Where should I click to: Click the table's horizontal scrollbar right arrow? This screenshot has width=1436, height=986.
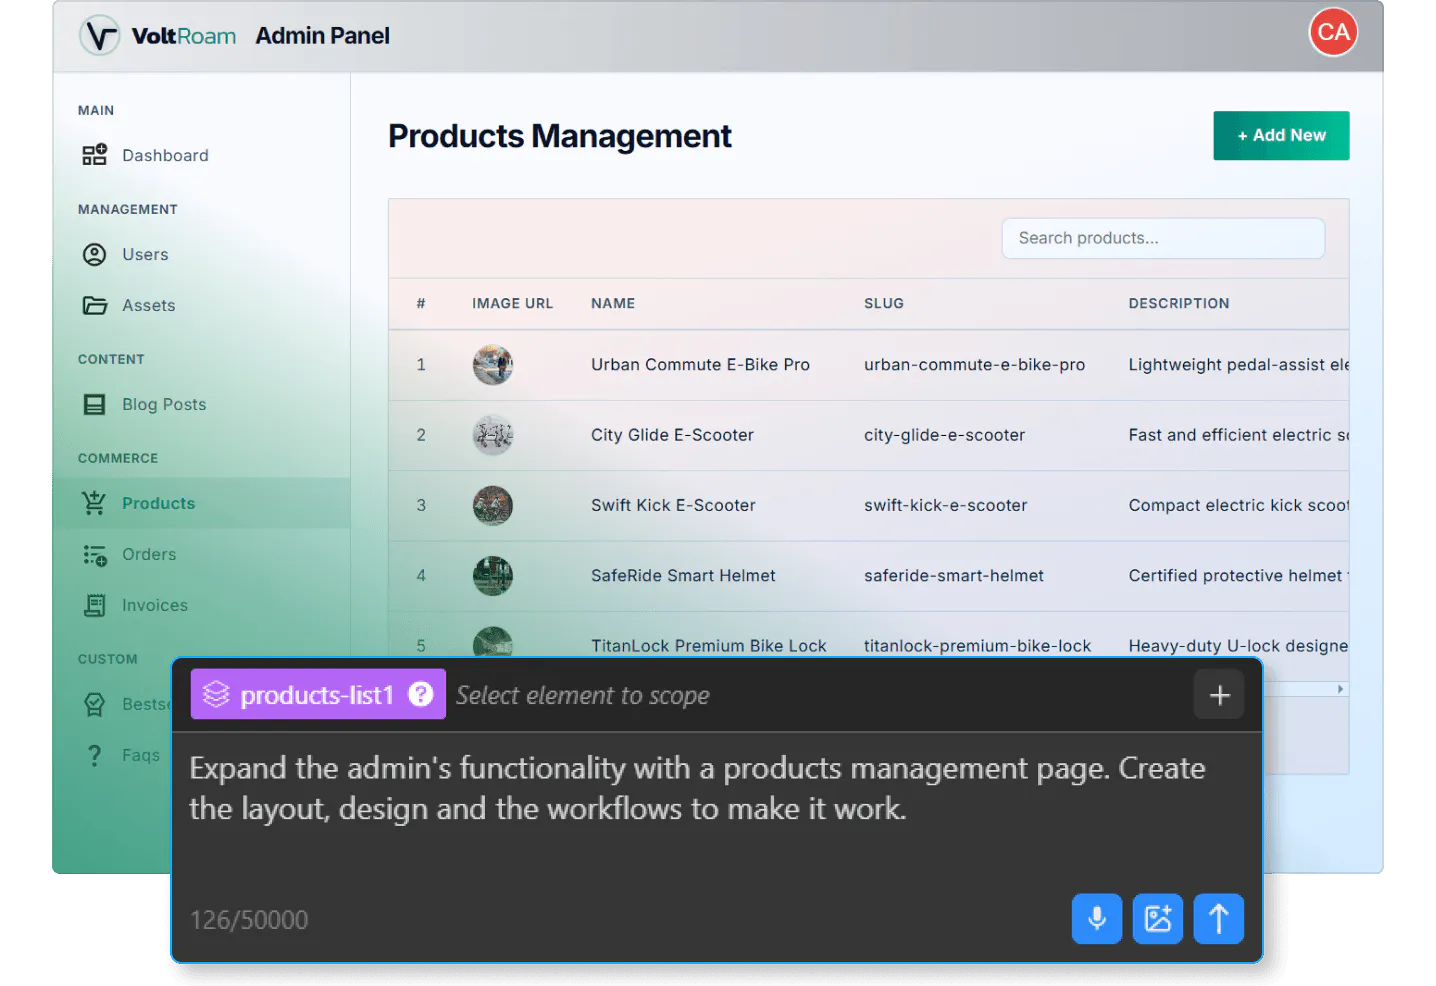point(1340,689)
